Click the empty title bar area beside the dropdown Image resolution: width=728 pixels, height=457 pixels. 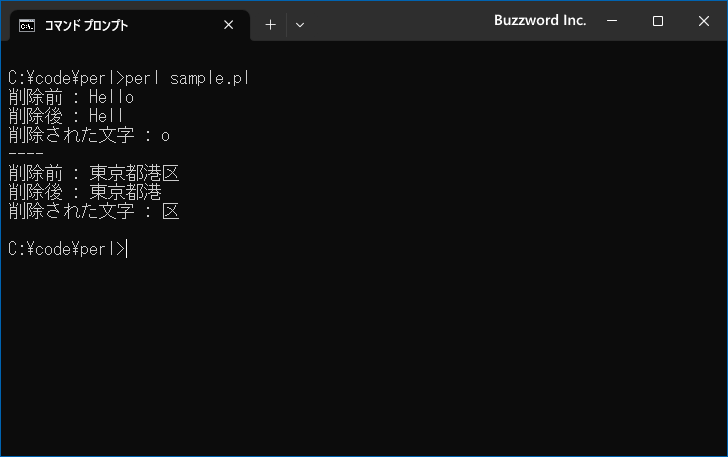(399, 21)
